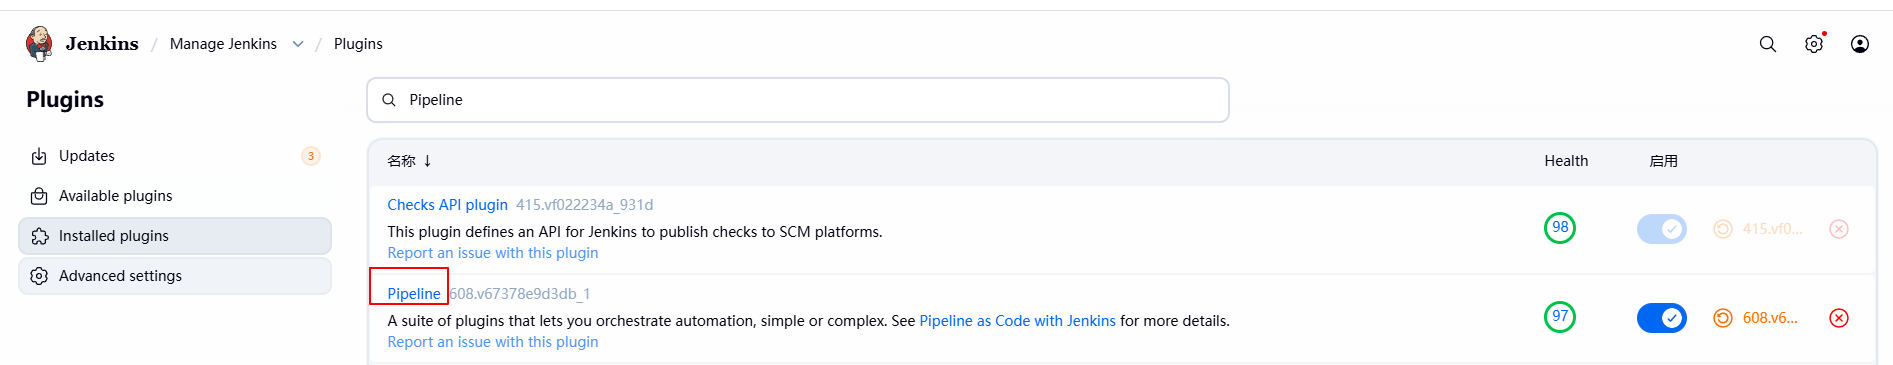Click the Available plugins bag icon
1893x365 pixels.
click(x=39, y=196)
